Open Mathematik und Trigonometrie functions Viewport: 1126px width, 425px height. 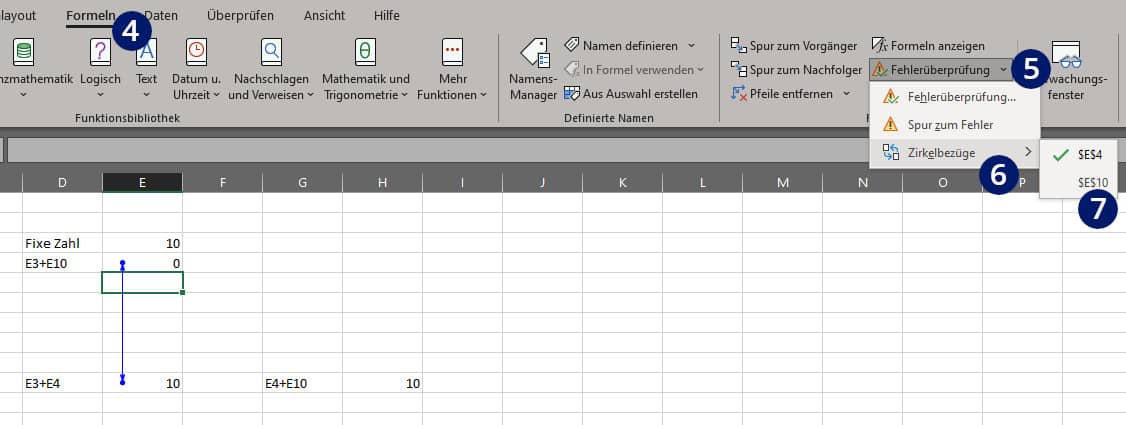(366, 69)
